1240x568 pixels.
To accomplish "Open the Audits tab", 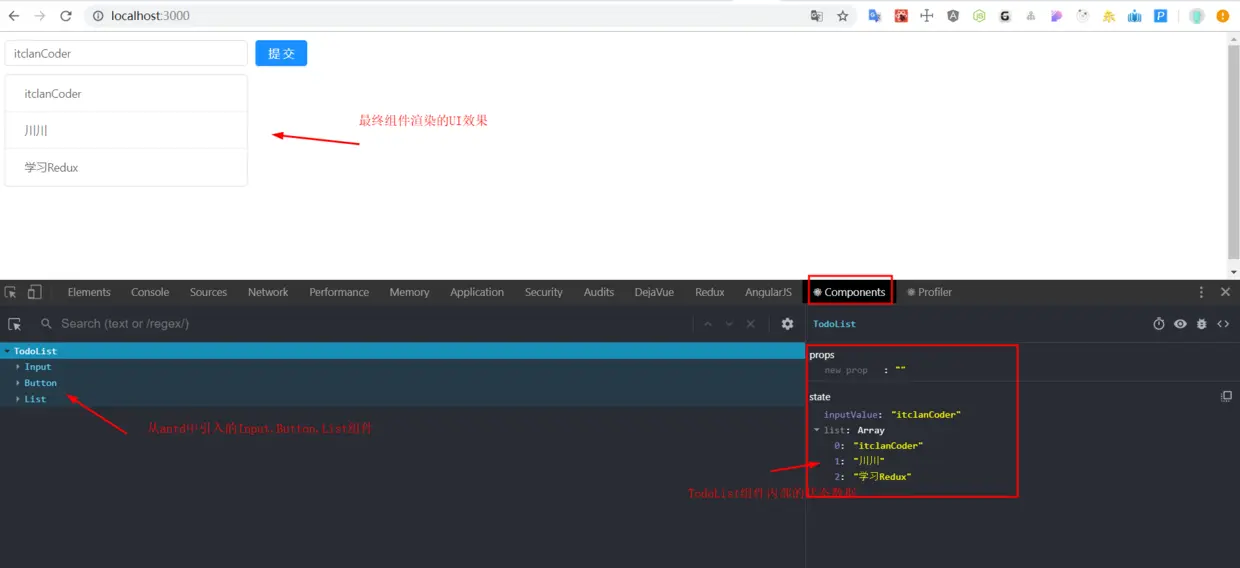I will (599, 292).
